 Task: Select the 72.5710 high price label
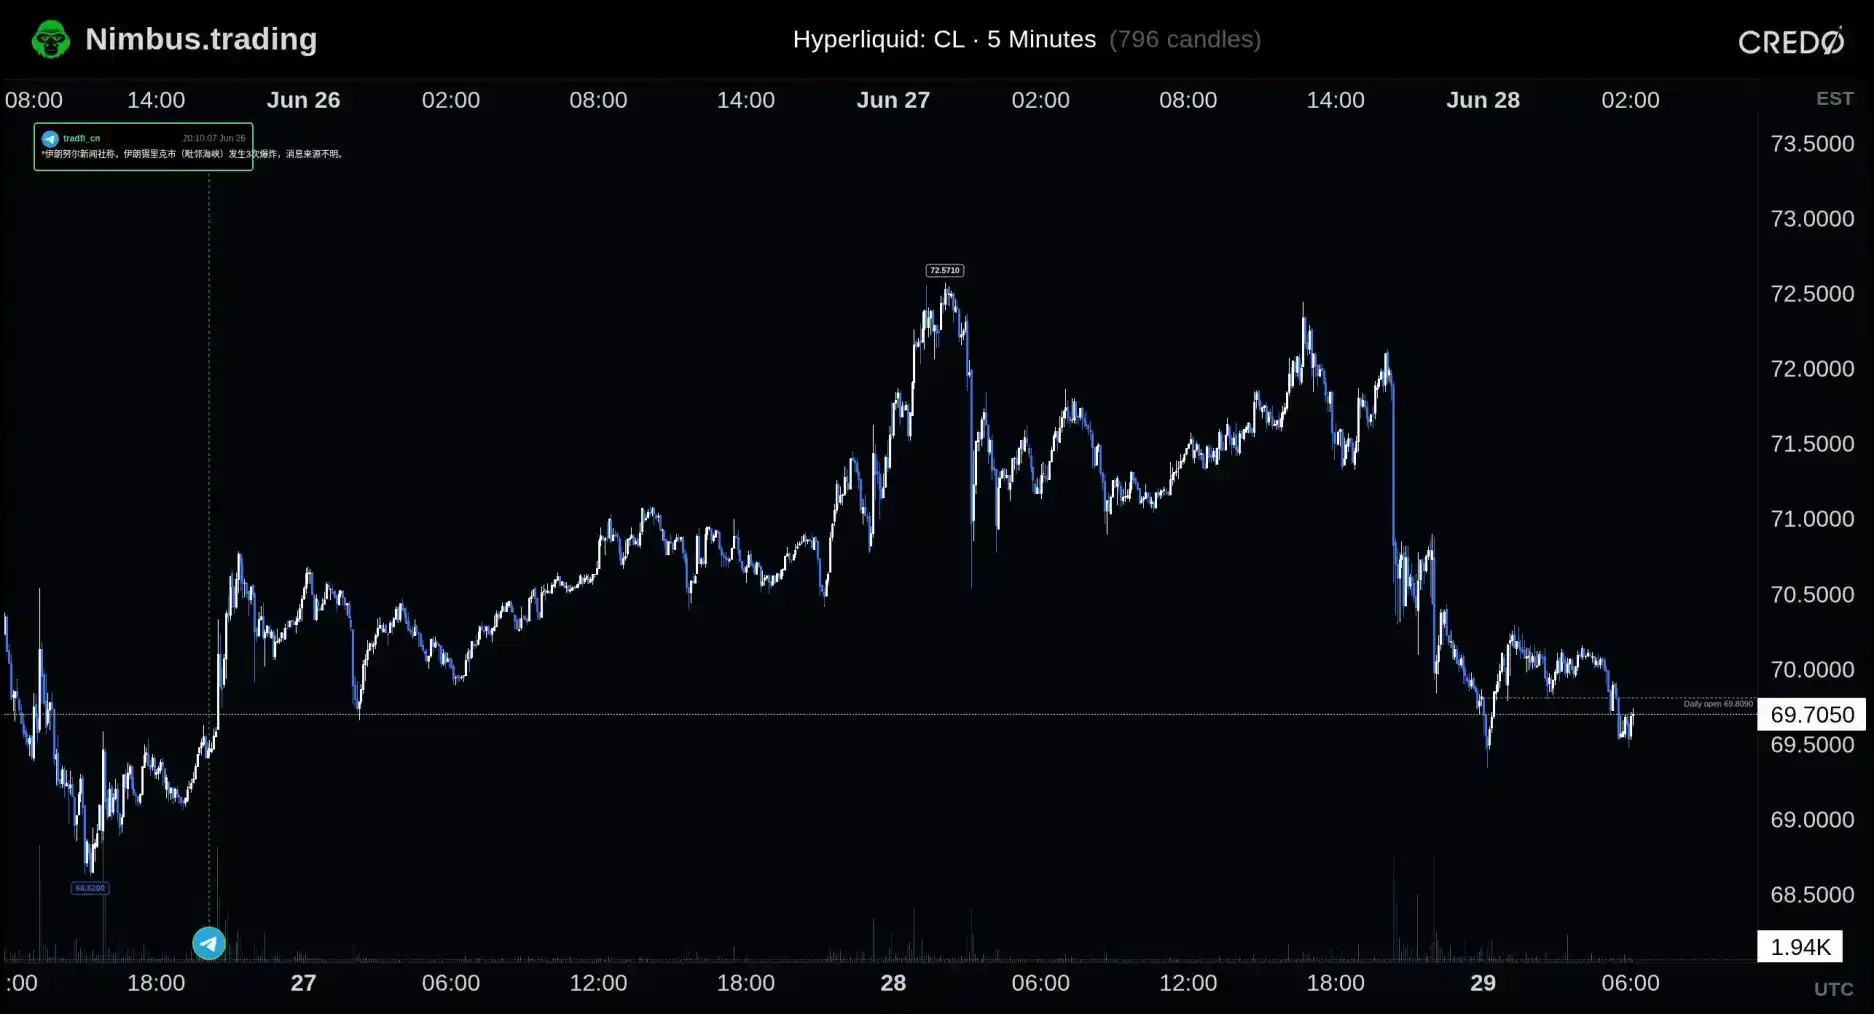pyautogui.click(x=945, y=270)
